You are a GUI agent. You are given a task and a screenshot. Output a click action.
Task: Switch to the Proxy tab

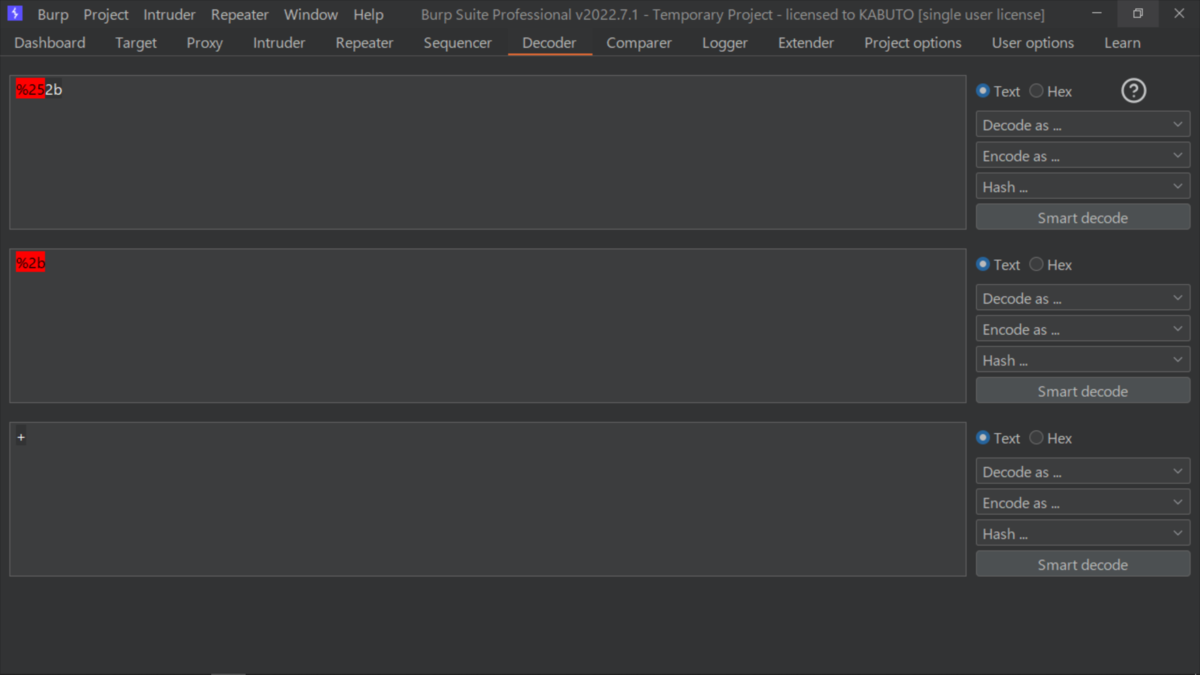(205, 43)
